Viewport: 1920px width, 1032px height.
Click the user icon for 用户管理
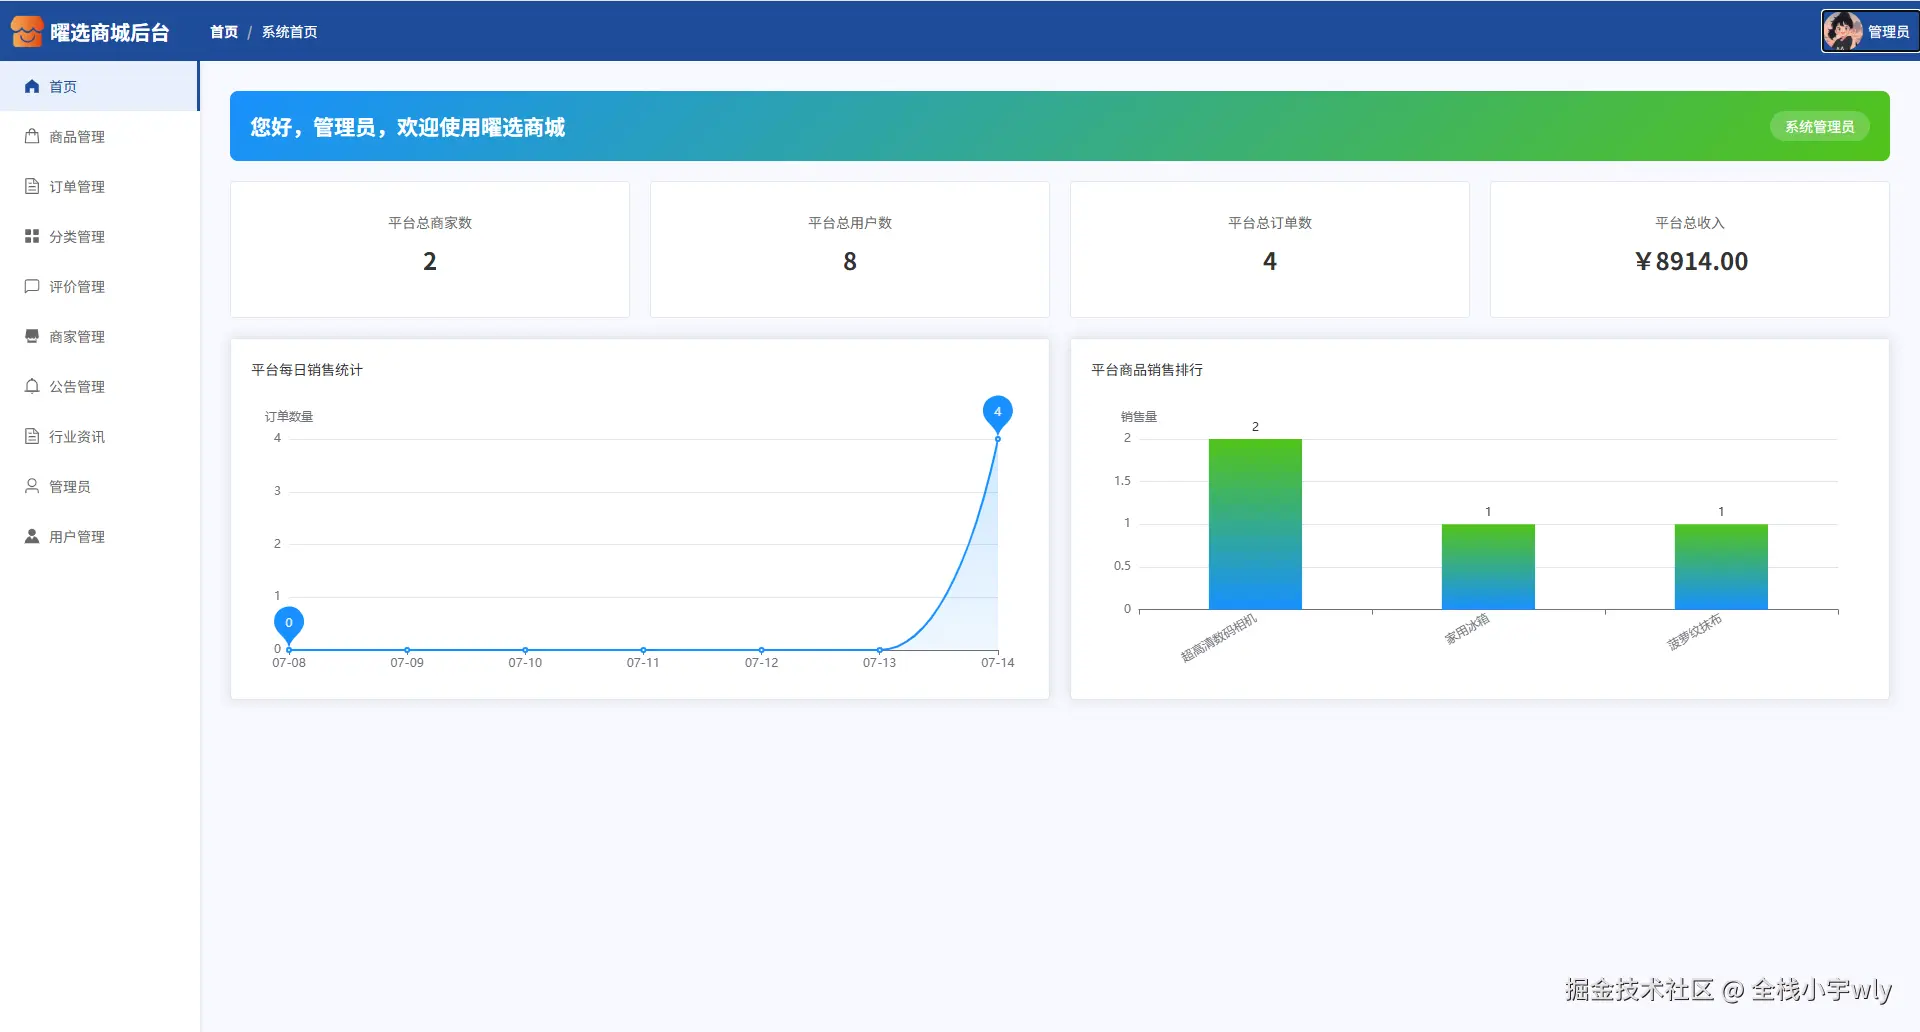(32, 536)
